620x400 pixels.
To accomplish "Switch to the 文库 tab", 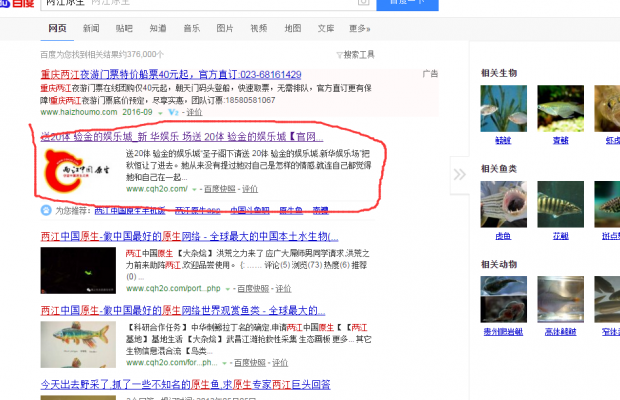I will click(326, 28).
